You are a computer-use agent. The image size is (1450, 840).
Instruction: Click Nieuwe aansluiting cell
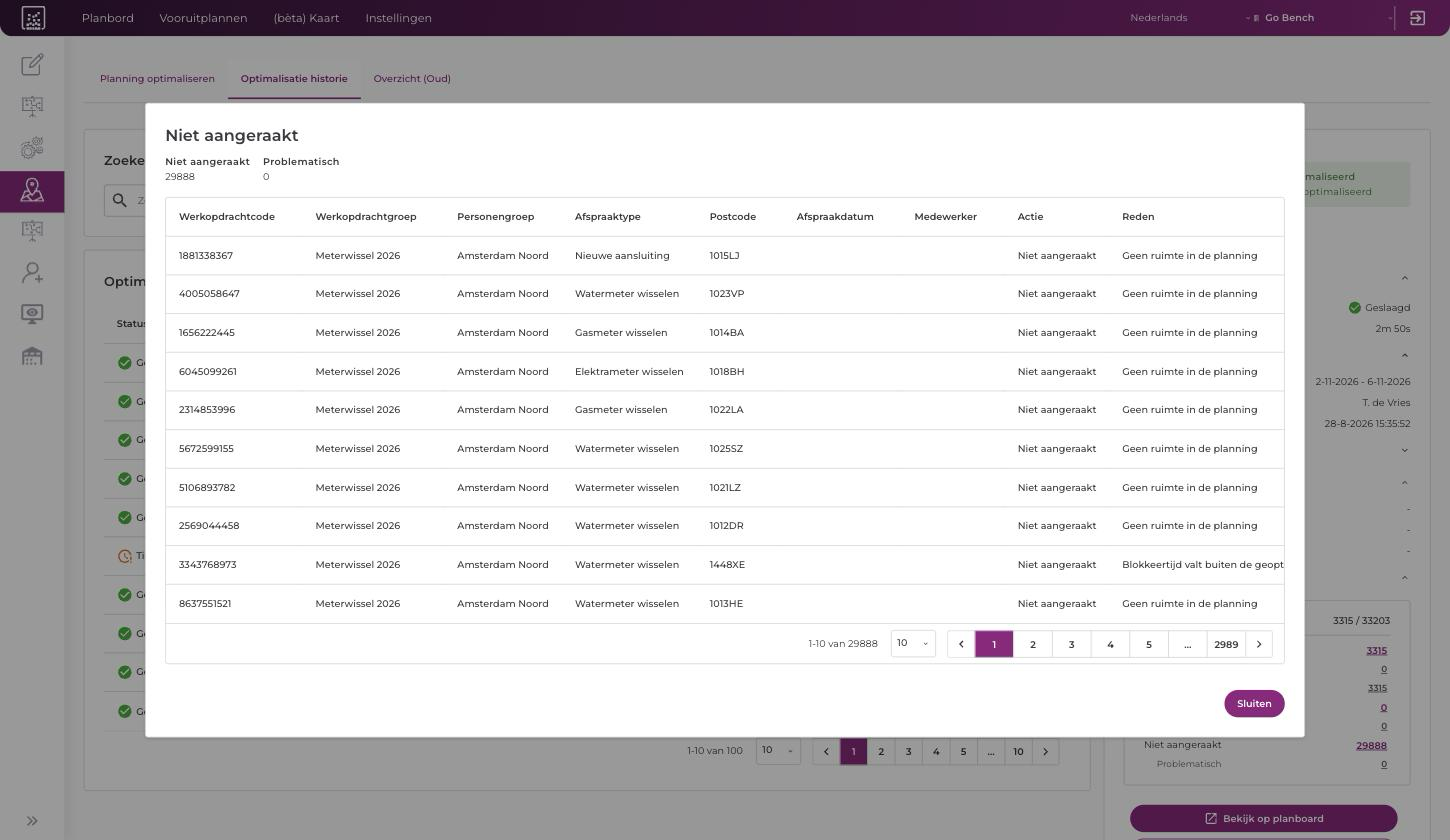622,256
